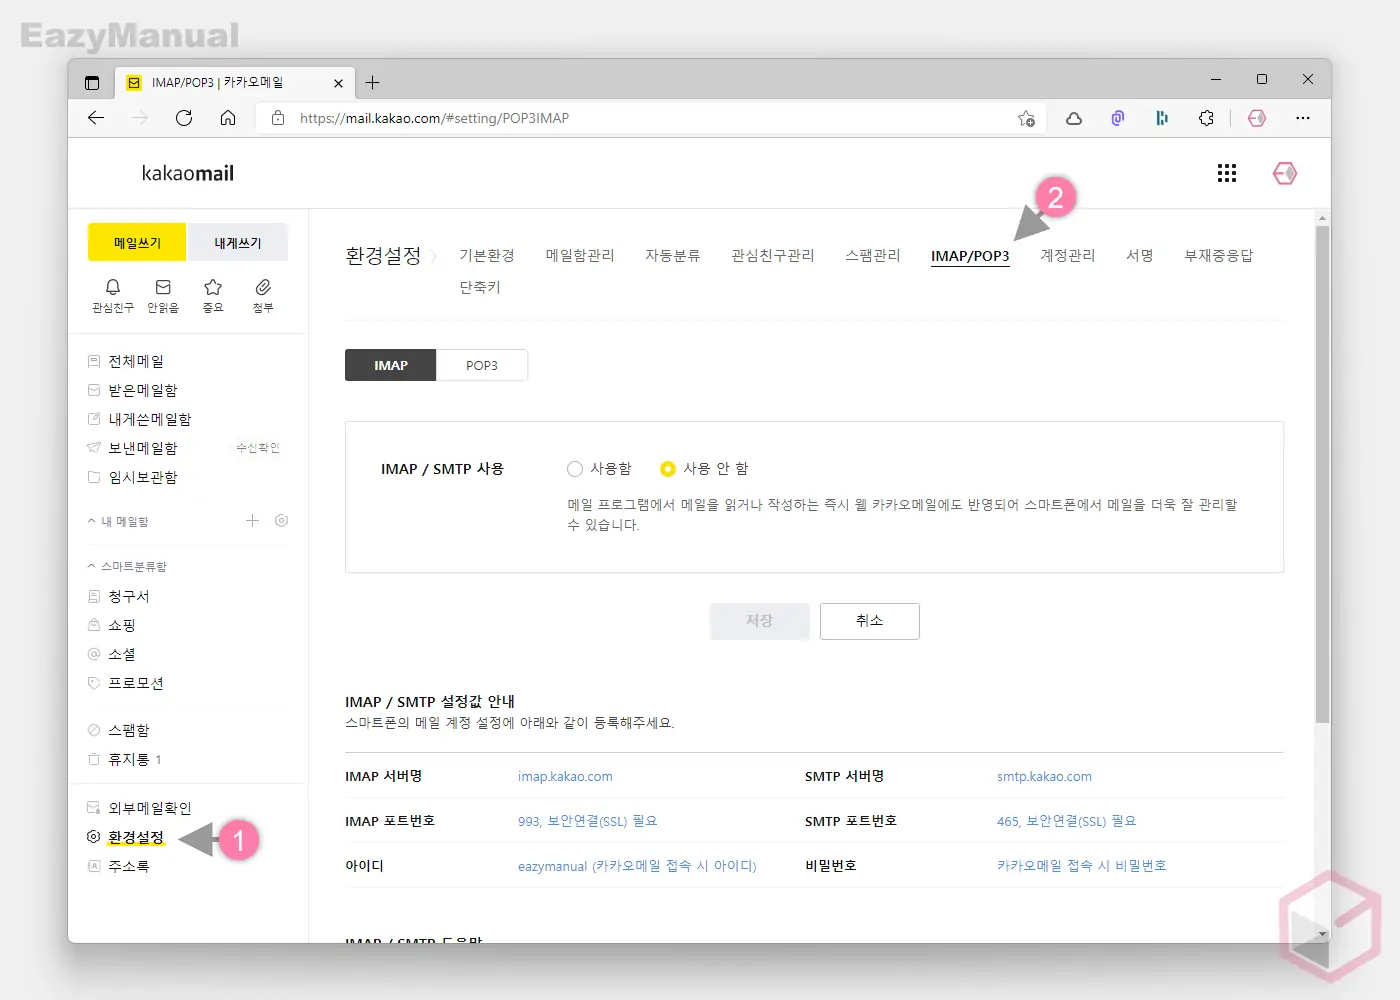Switch to POP3 tab

(482, 365)
